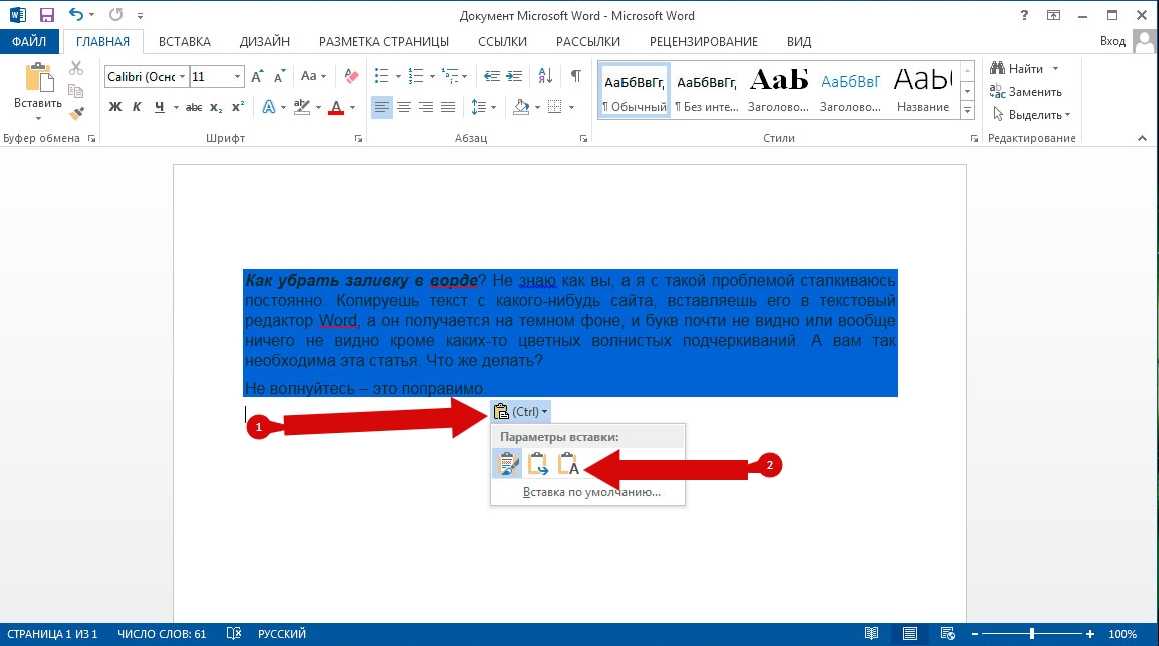
Task: Click the zoom slider handle
Action: click(x=1032, y=633)
